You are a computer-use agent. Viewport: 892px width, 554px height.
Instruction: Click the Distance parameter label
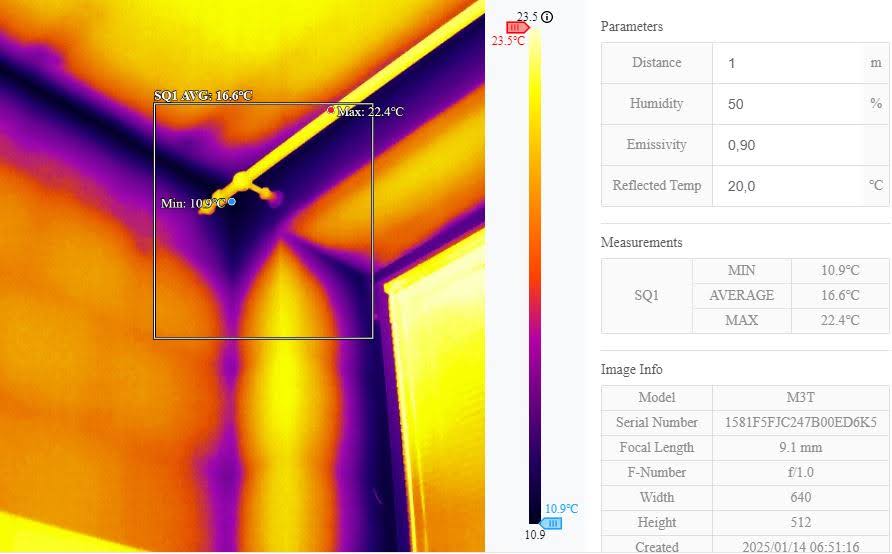(x=656, y=63)
